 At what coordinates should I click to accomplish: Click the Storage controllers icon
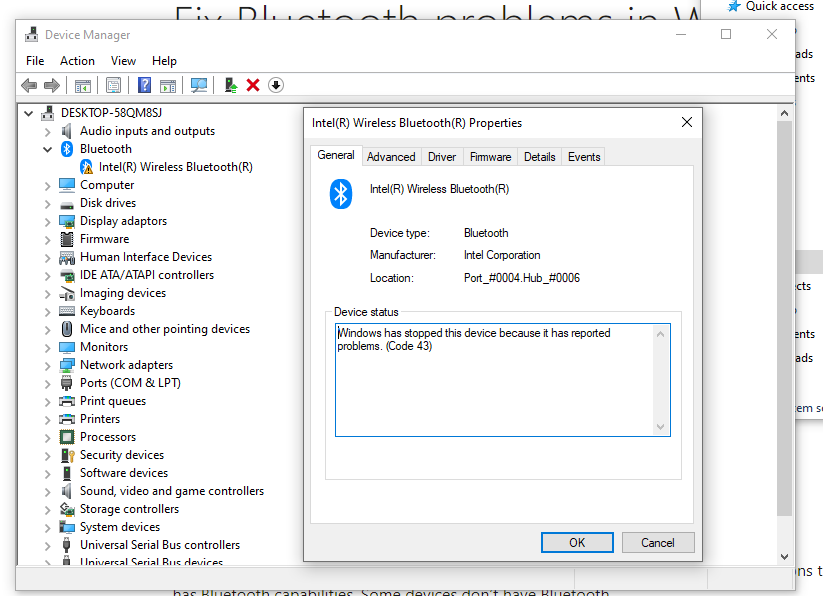[x=67, y=509]
